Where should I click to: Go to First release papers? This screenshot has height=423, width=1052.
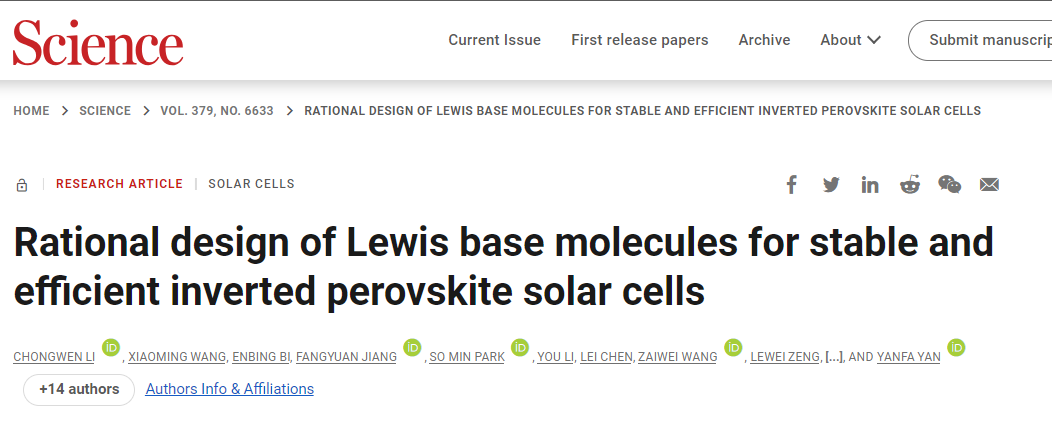click(639, 40)
